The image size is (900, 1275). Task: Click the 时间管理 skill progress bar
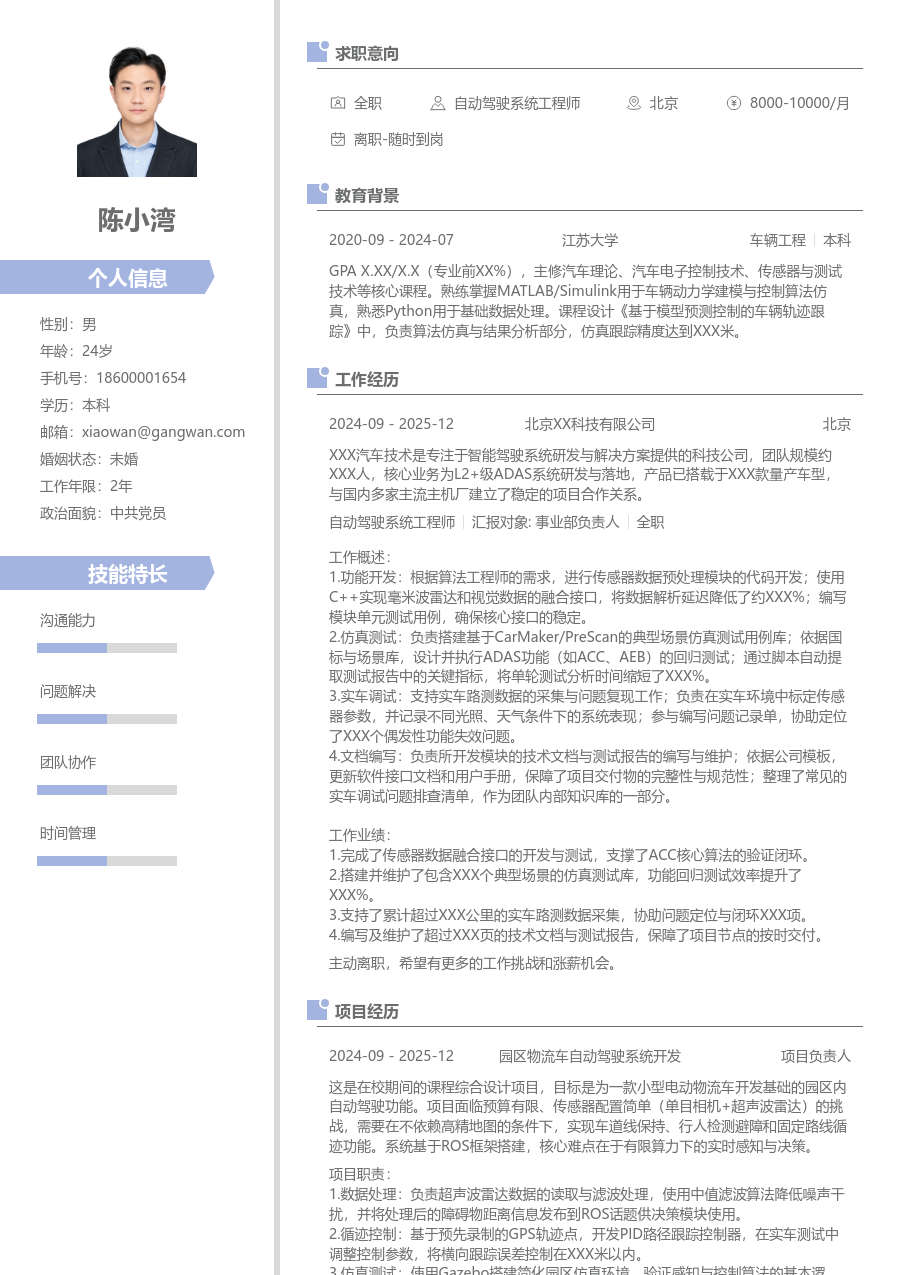coord(106,860)
